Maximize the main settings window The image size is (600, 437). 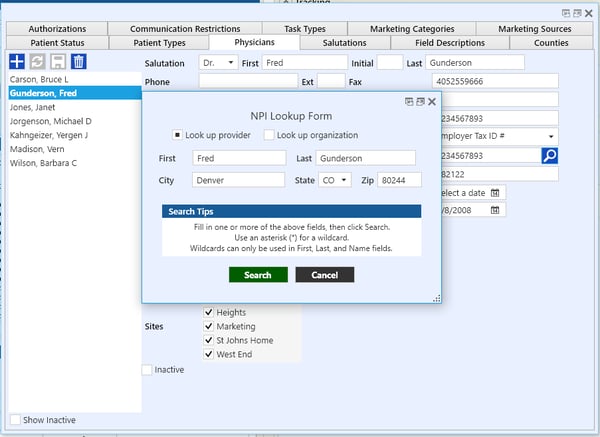point(577,13)
